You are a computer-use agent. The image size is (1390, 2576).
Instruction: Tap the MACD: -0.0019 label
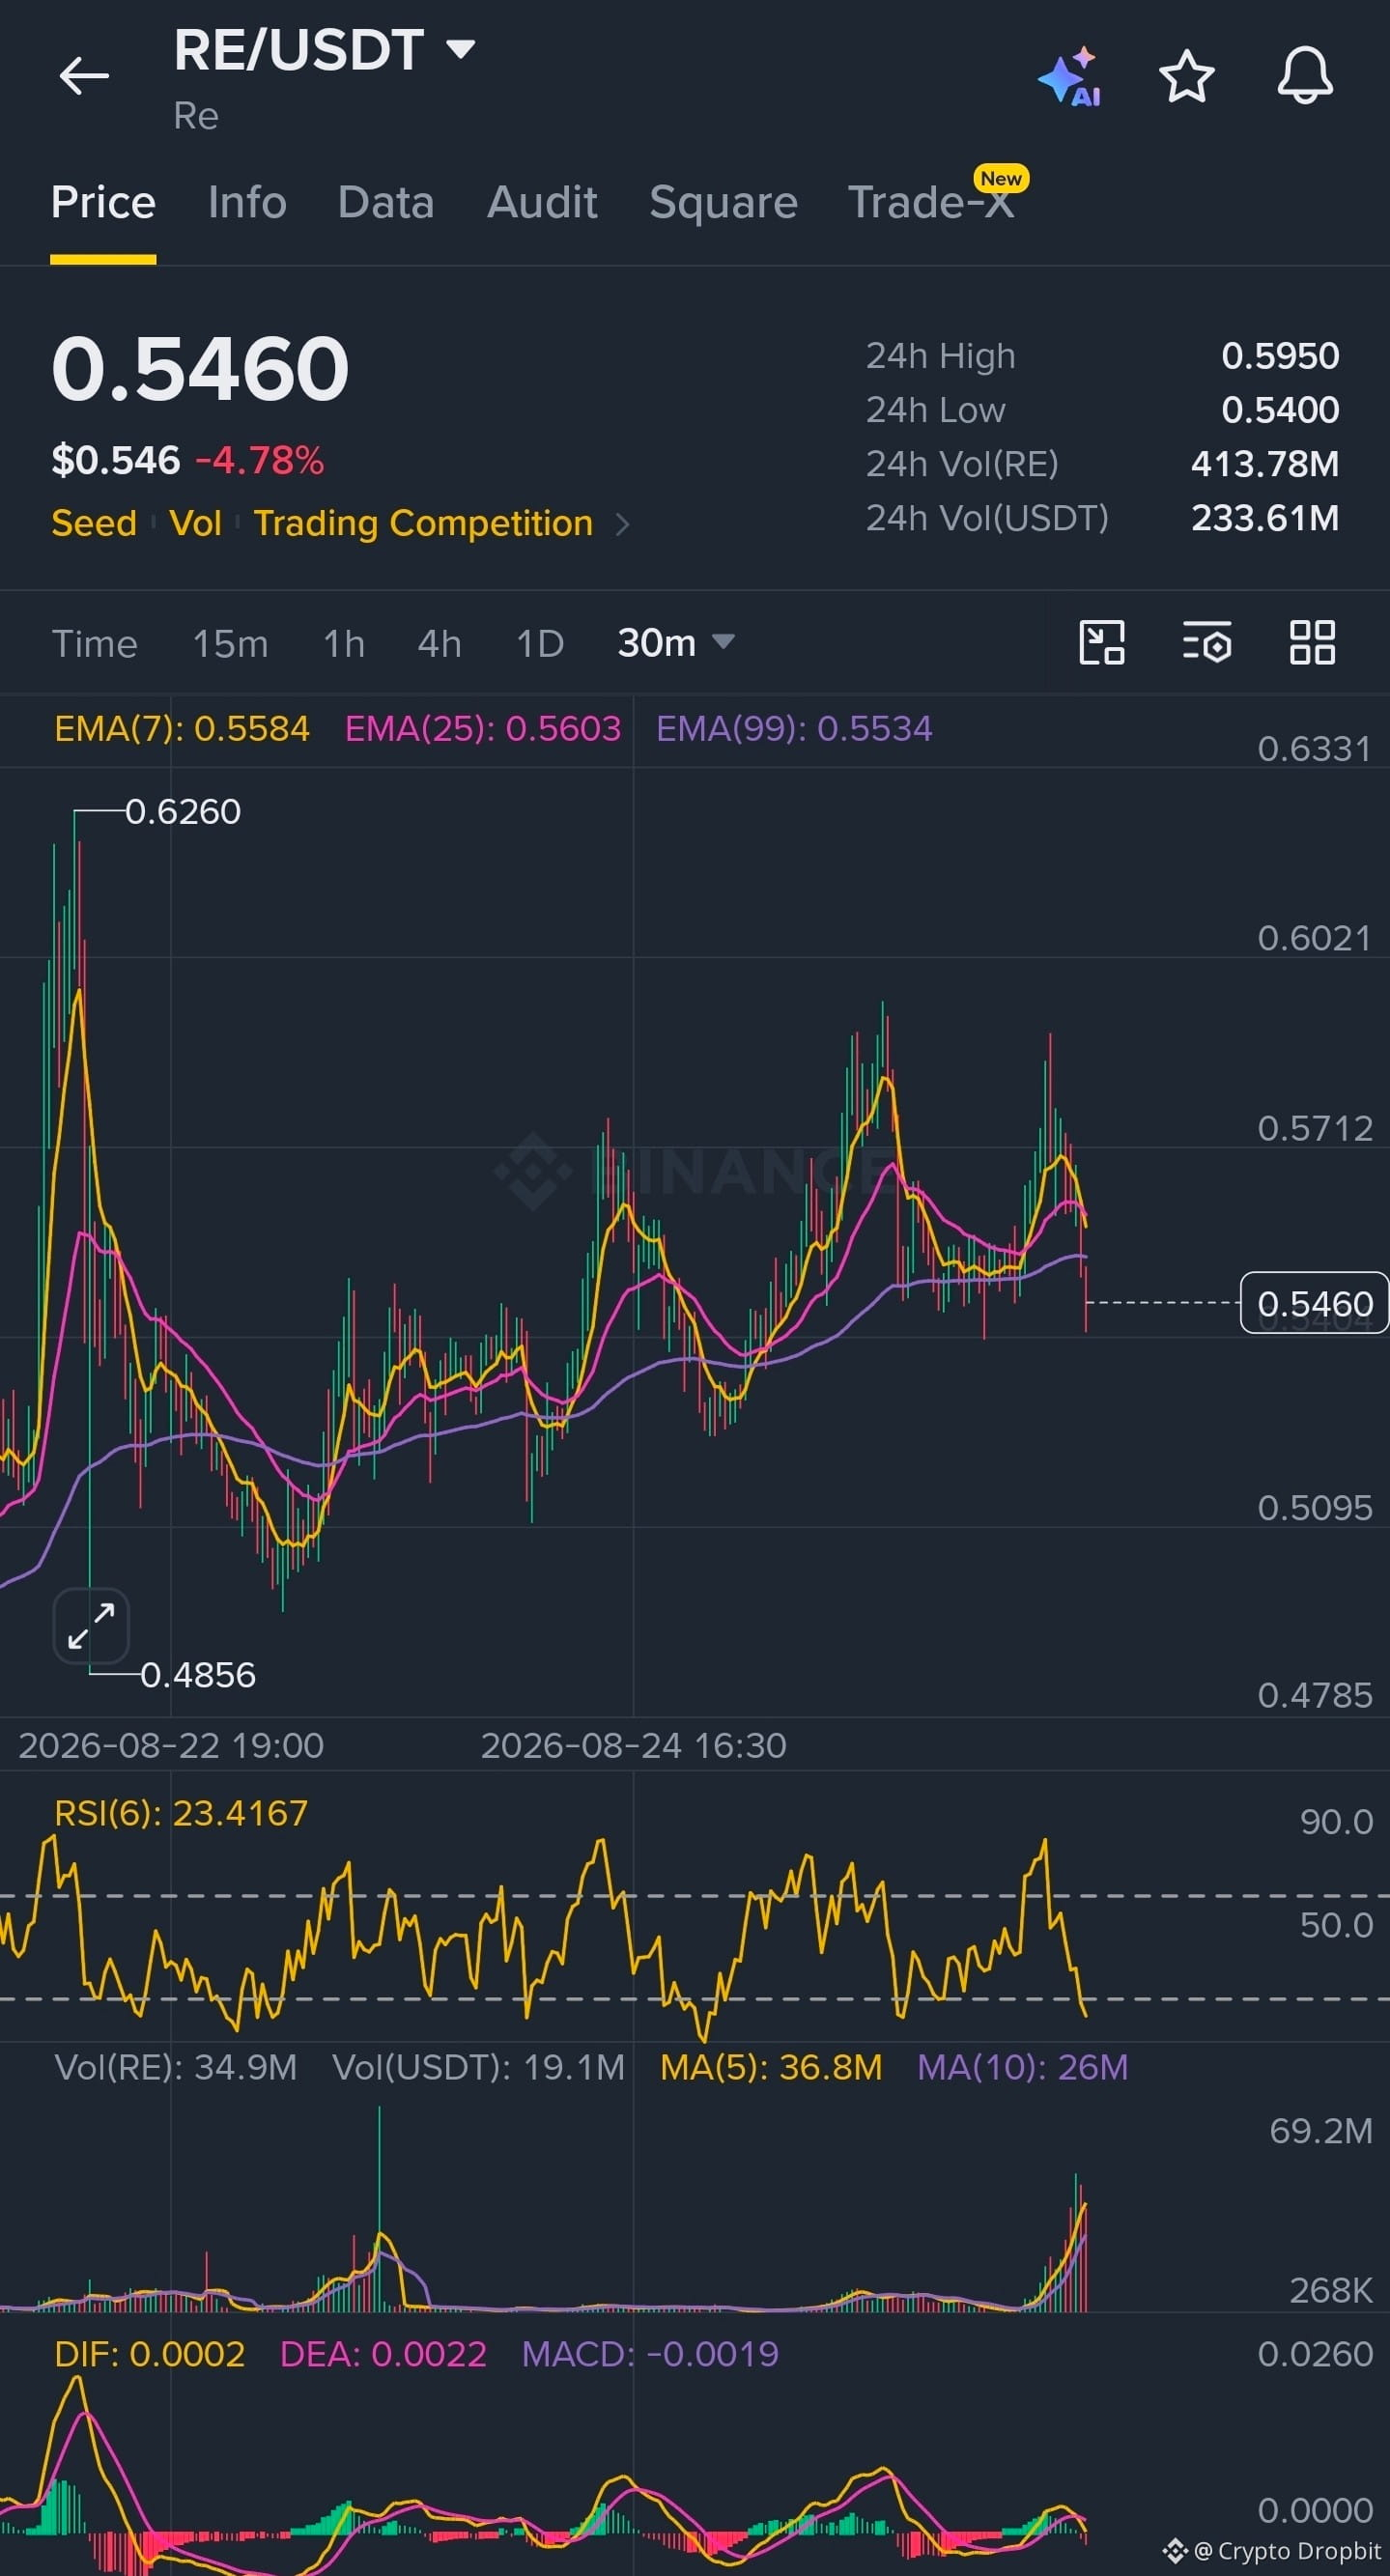(650, 2354)
